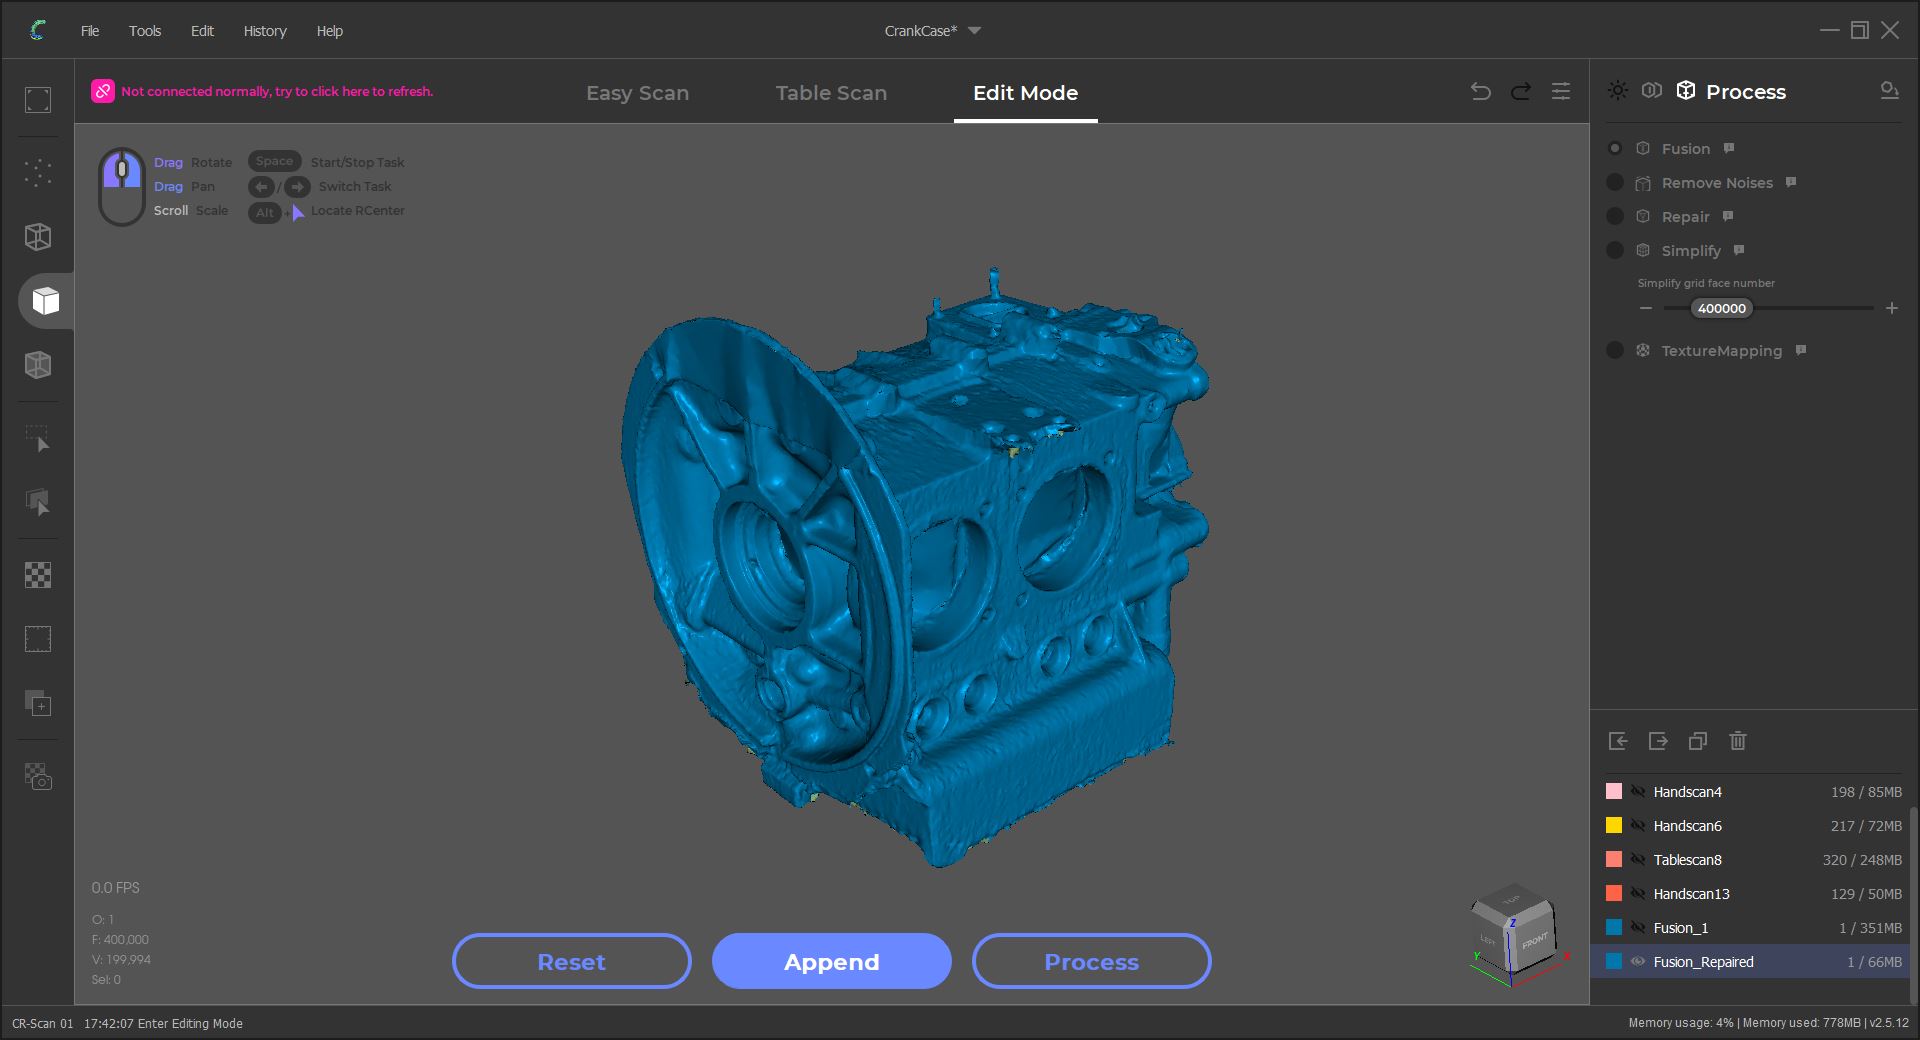The height and width of the screenshot is (1040, 1920).
Task: Choose the rectangle selection cursor tool
Action: (38, 439)
